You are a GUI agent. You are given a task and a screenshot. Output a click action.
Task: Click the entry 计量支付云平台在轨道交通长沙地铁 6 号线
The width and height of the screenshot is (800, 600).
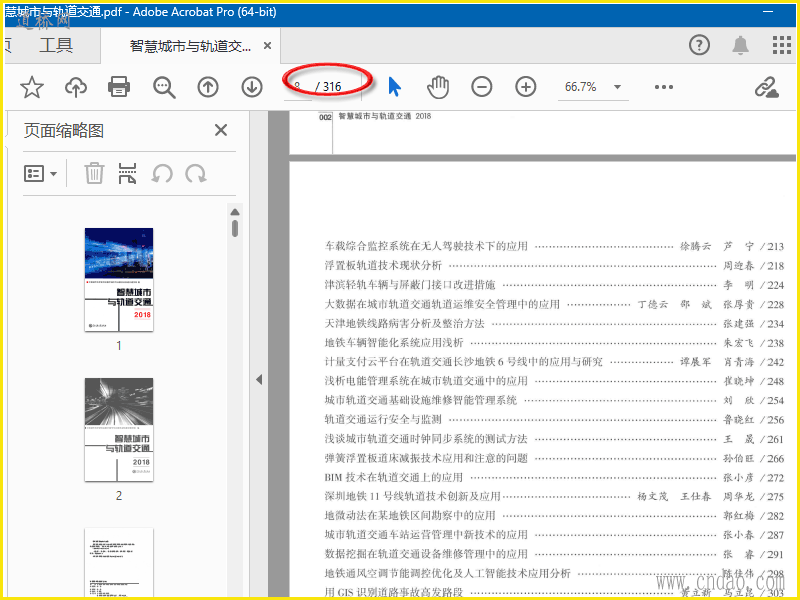pyautogui.click(x=463, y=362)
